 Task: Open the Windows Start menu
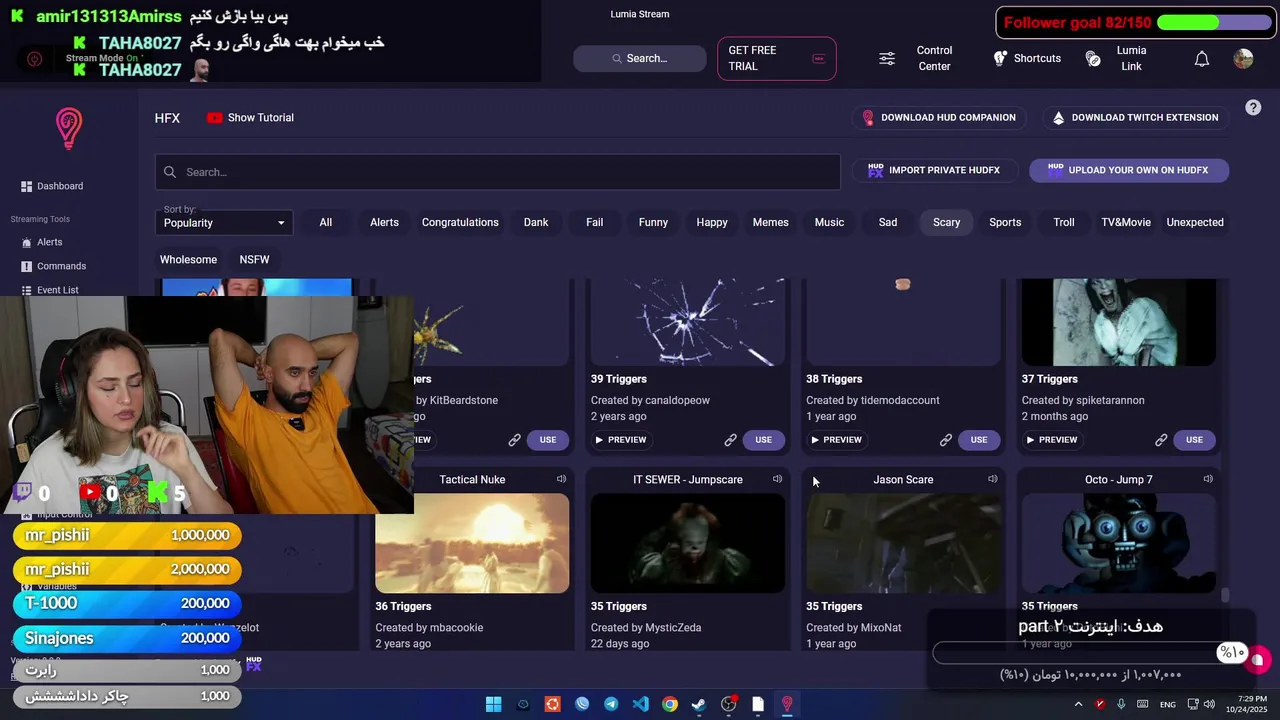493,704
